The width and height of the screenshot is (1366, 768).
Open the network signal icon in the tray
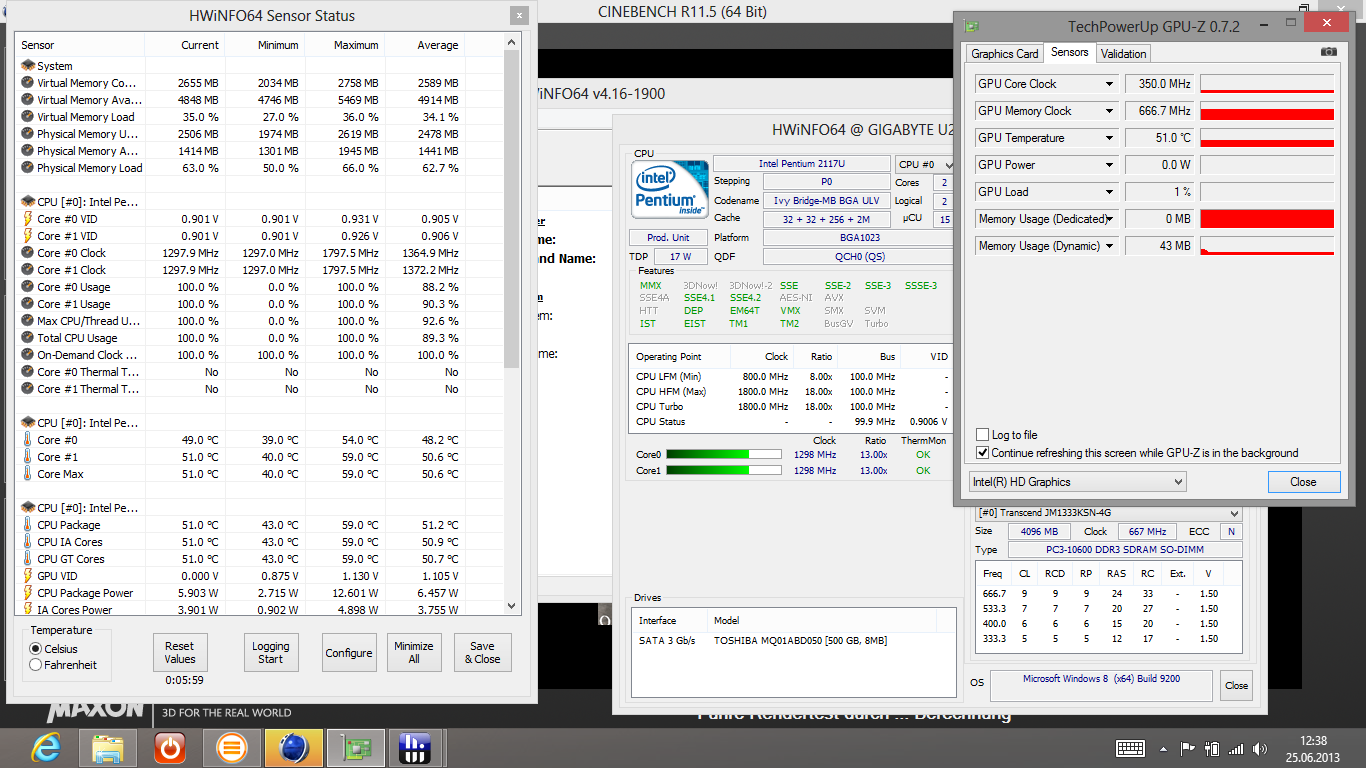[x=1237, y=748]
